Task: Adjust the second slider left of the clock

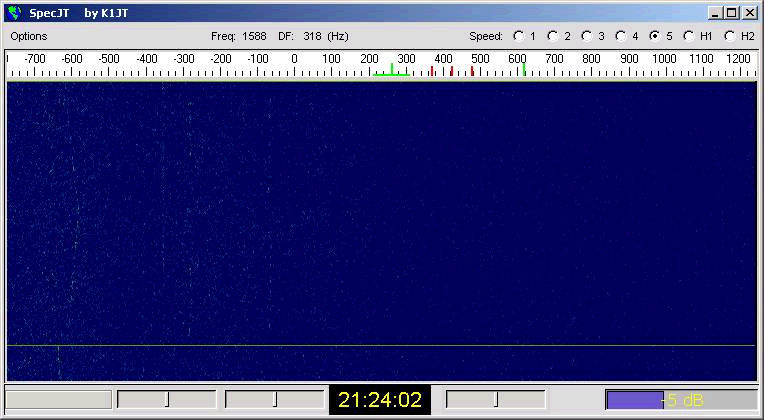Action: 275,400
